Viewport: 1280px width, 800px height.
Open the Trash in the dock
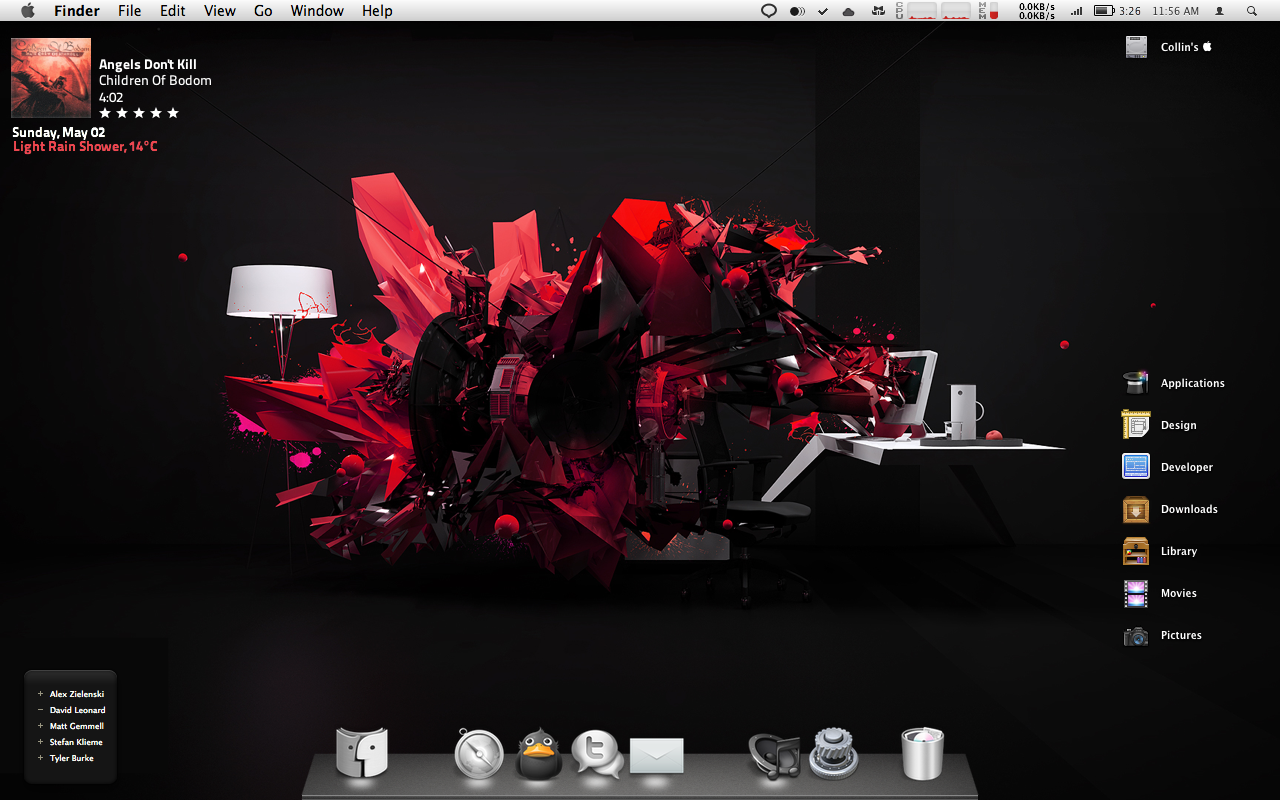click(922, 753)
